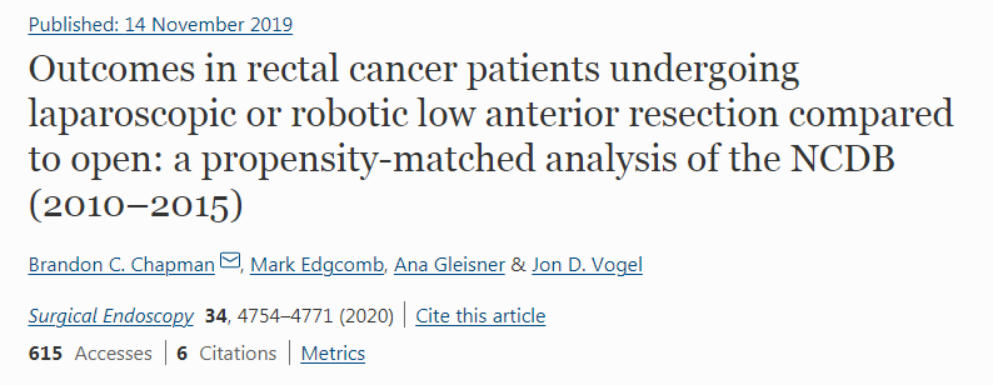The height and width of the screenshot is (385, 993).
Task: Click the (2020) publication year
Action: pos(366,315)
